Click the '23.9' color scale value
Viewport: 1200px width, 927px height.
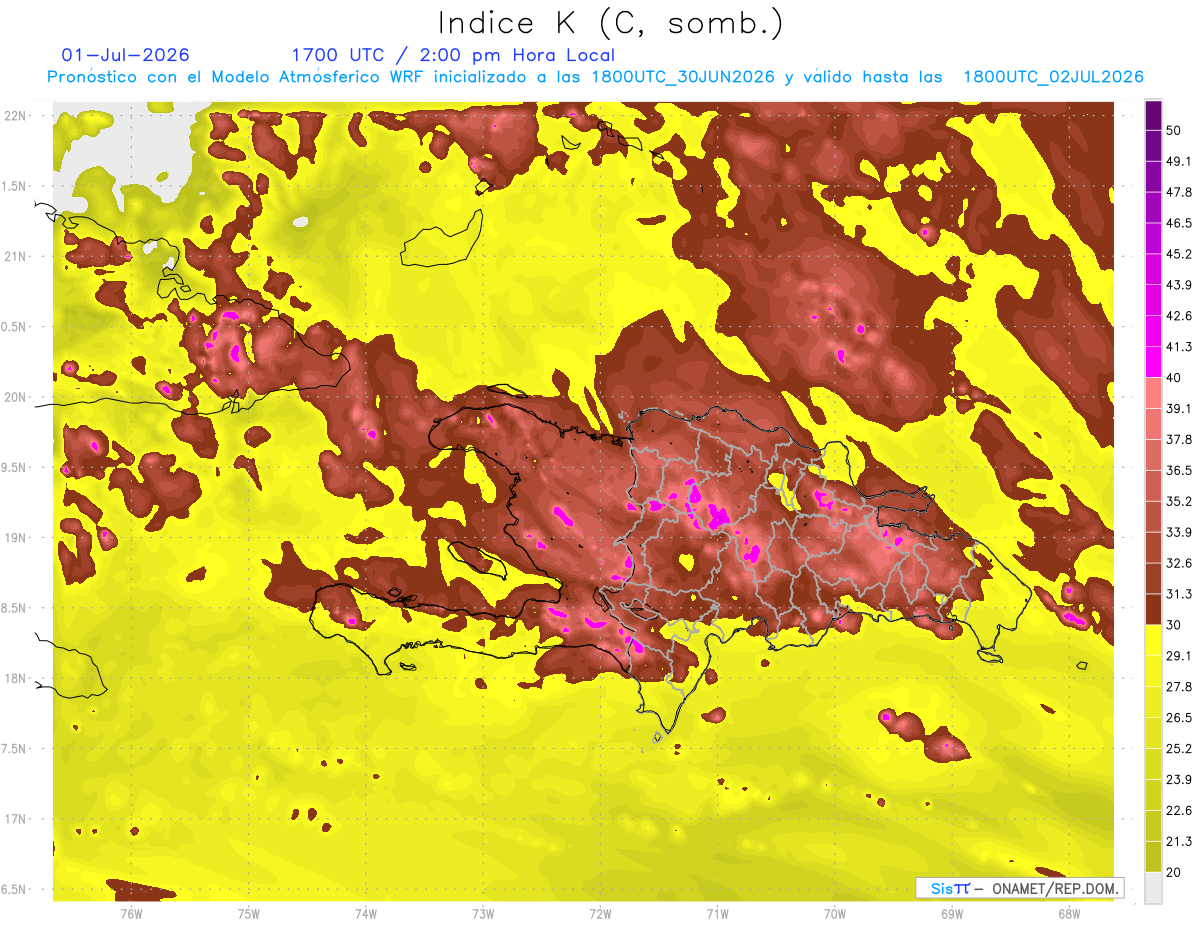pos(1178,780)
